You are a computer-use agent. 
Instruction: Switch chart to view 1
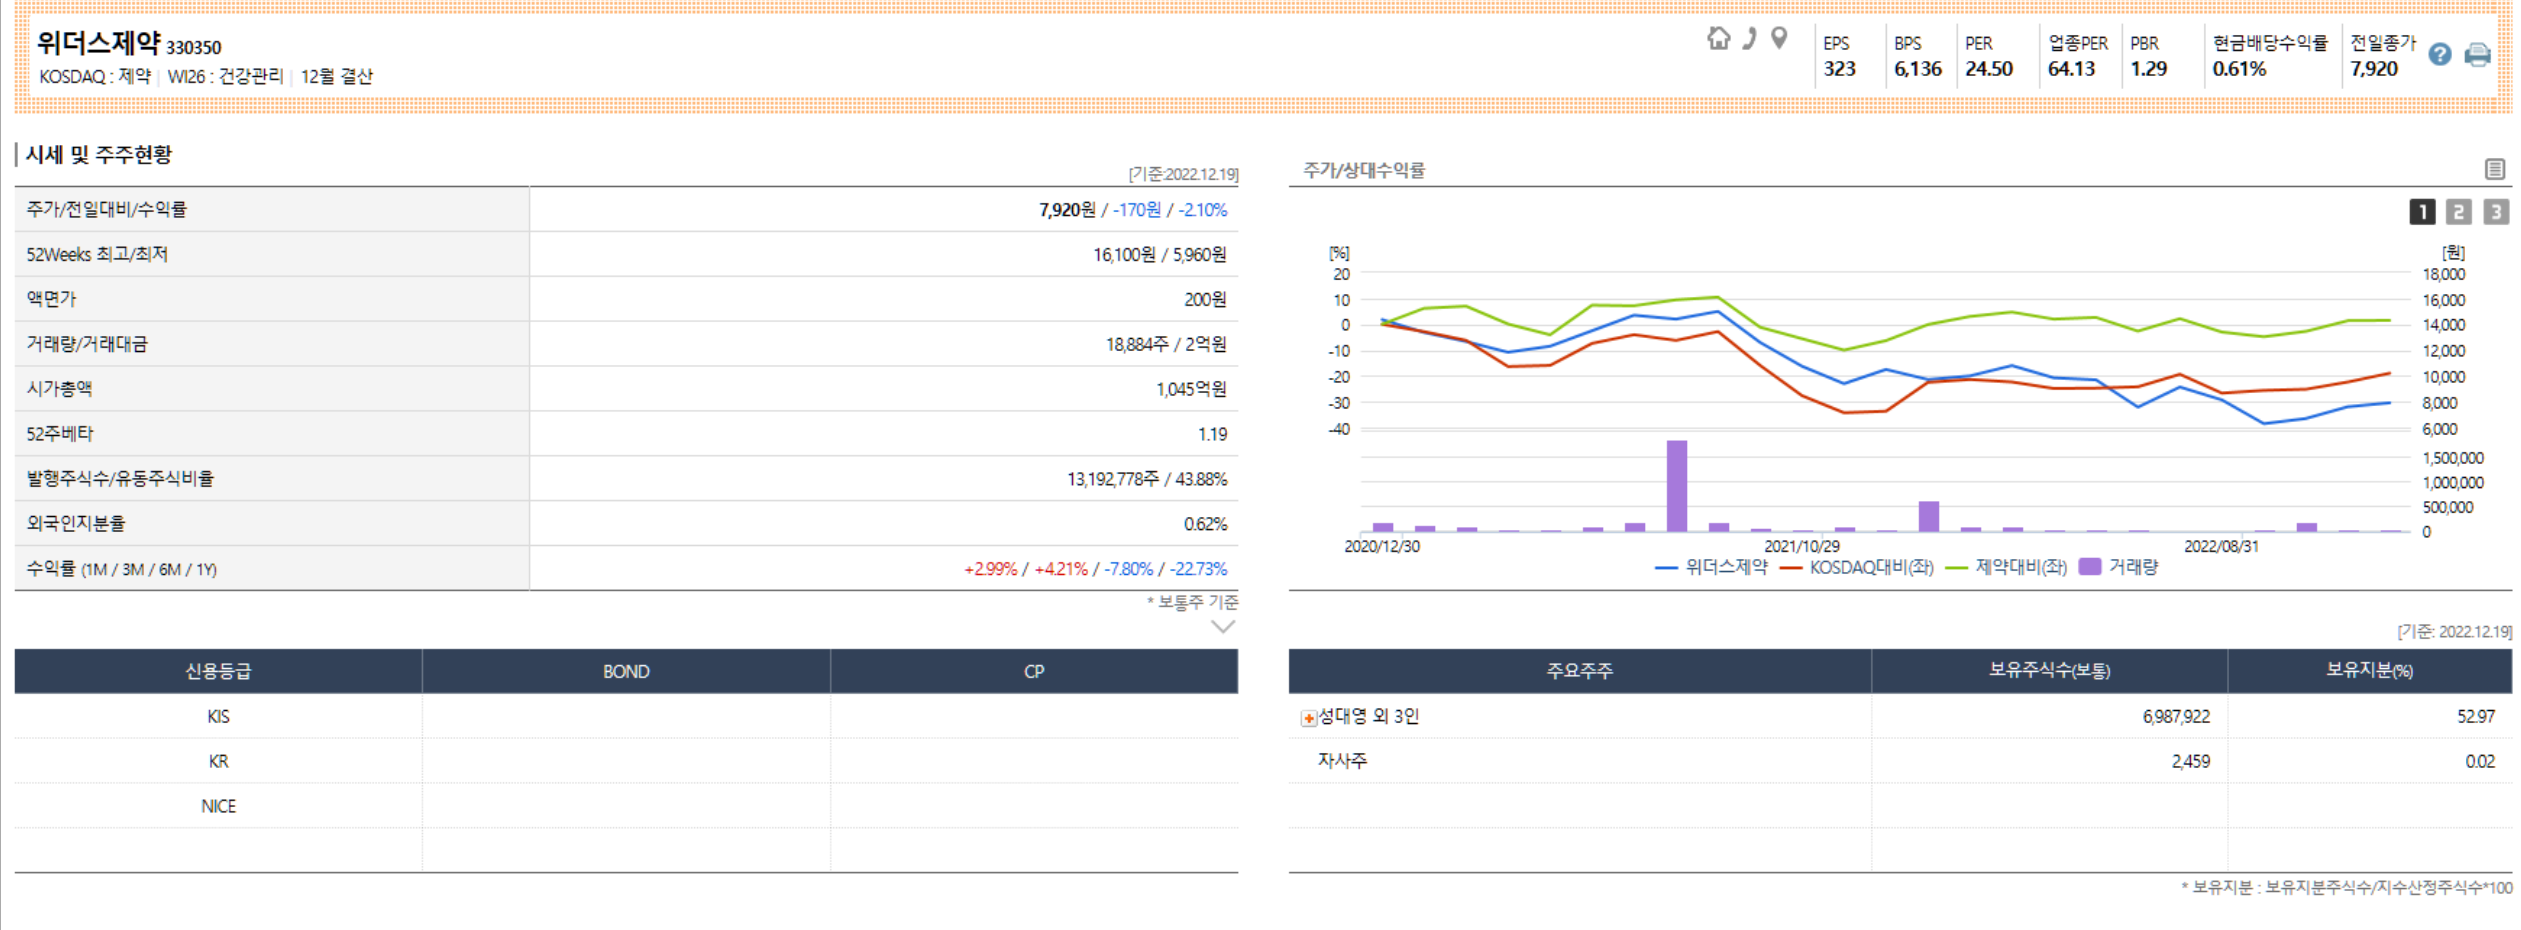2422,212
